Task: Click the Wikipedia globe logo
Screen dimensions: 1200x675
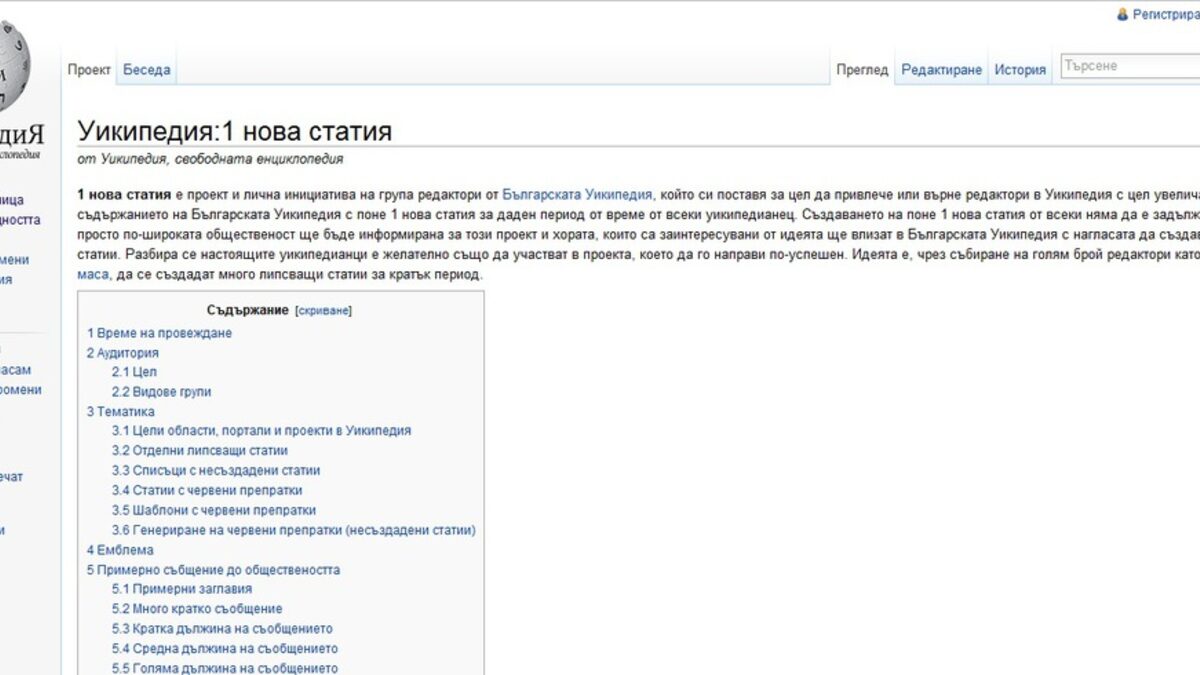Action: tap(14, 65)
